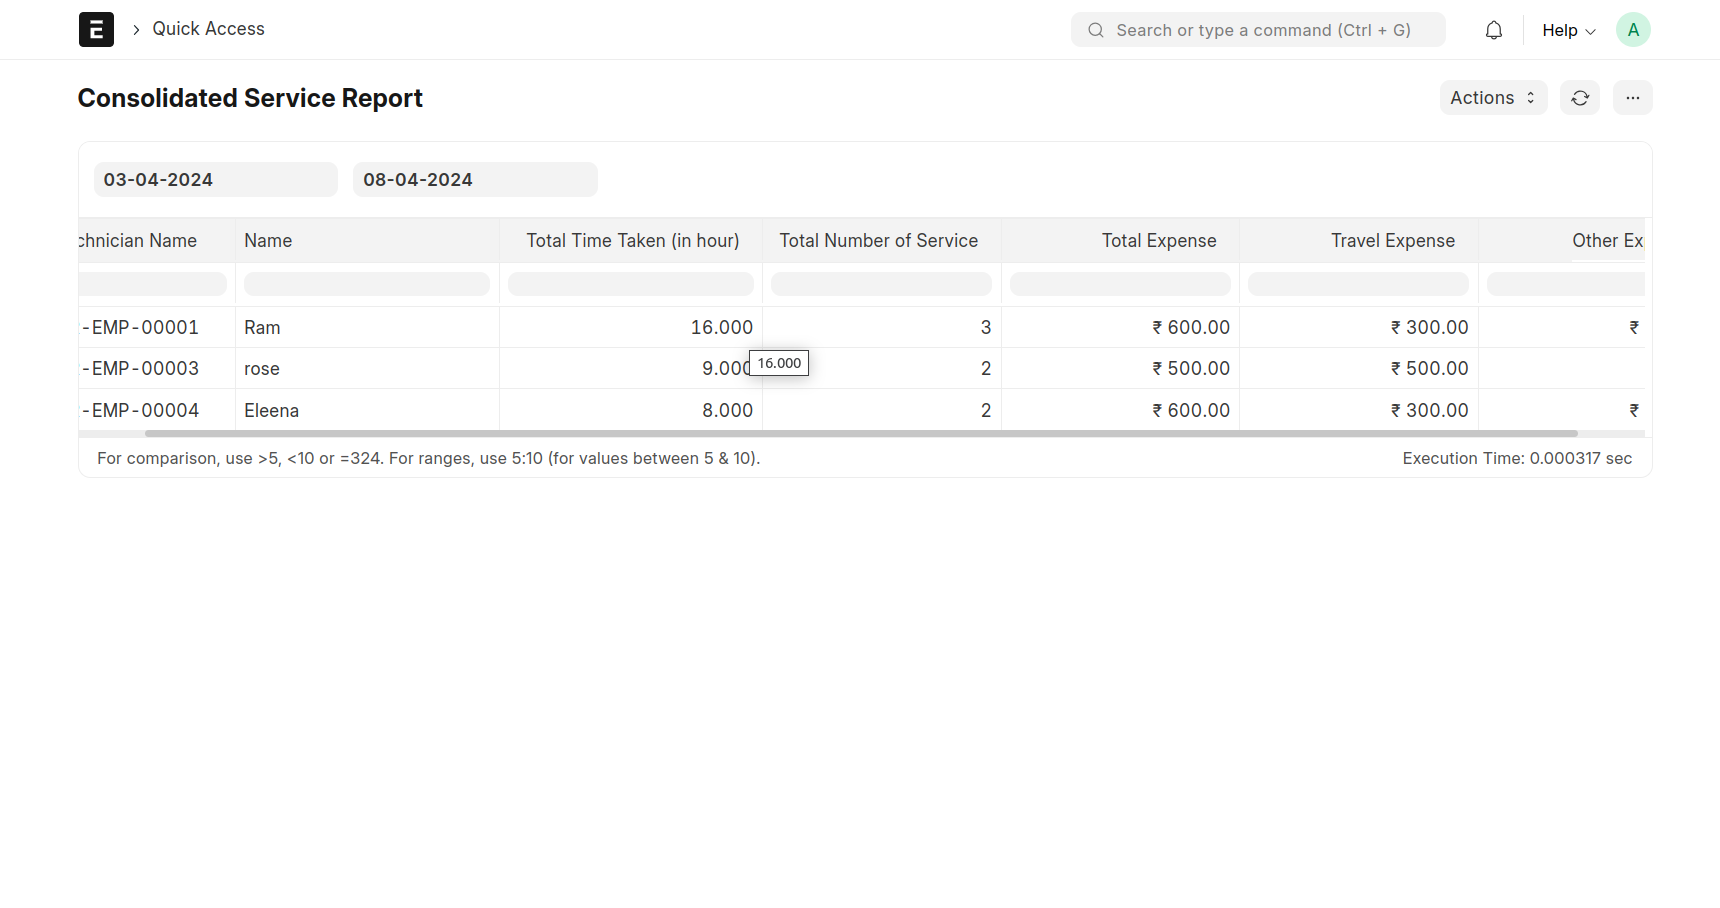Click the ERPNext home logo icon

96,30
